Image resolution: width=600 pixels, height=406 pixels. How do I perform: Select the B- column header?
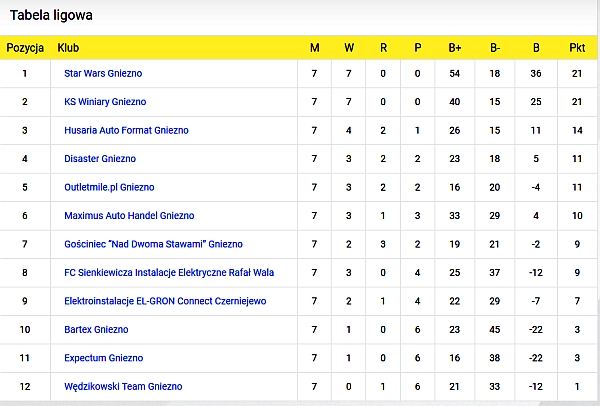tap(495, 48)
